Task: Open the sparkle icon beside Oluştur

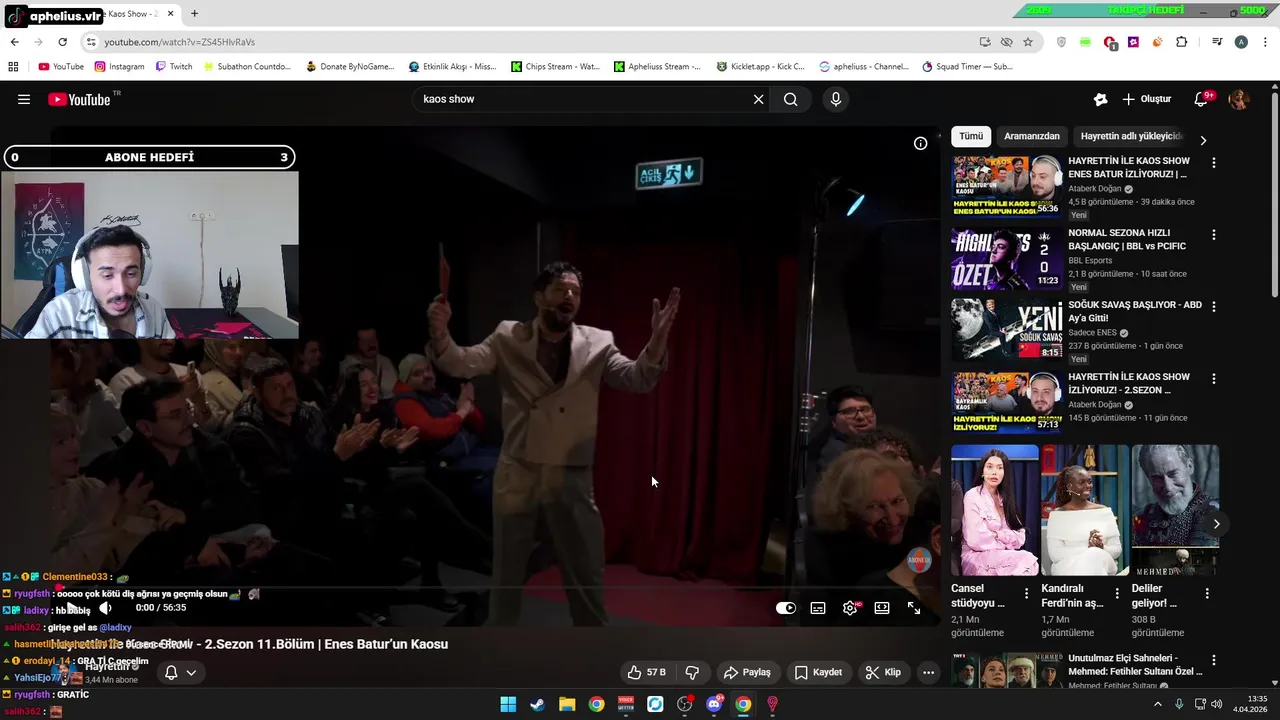Action: click(1100, 99)
